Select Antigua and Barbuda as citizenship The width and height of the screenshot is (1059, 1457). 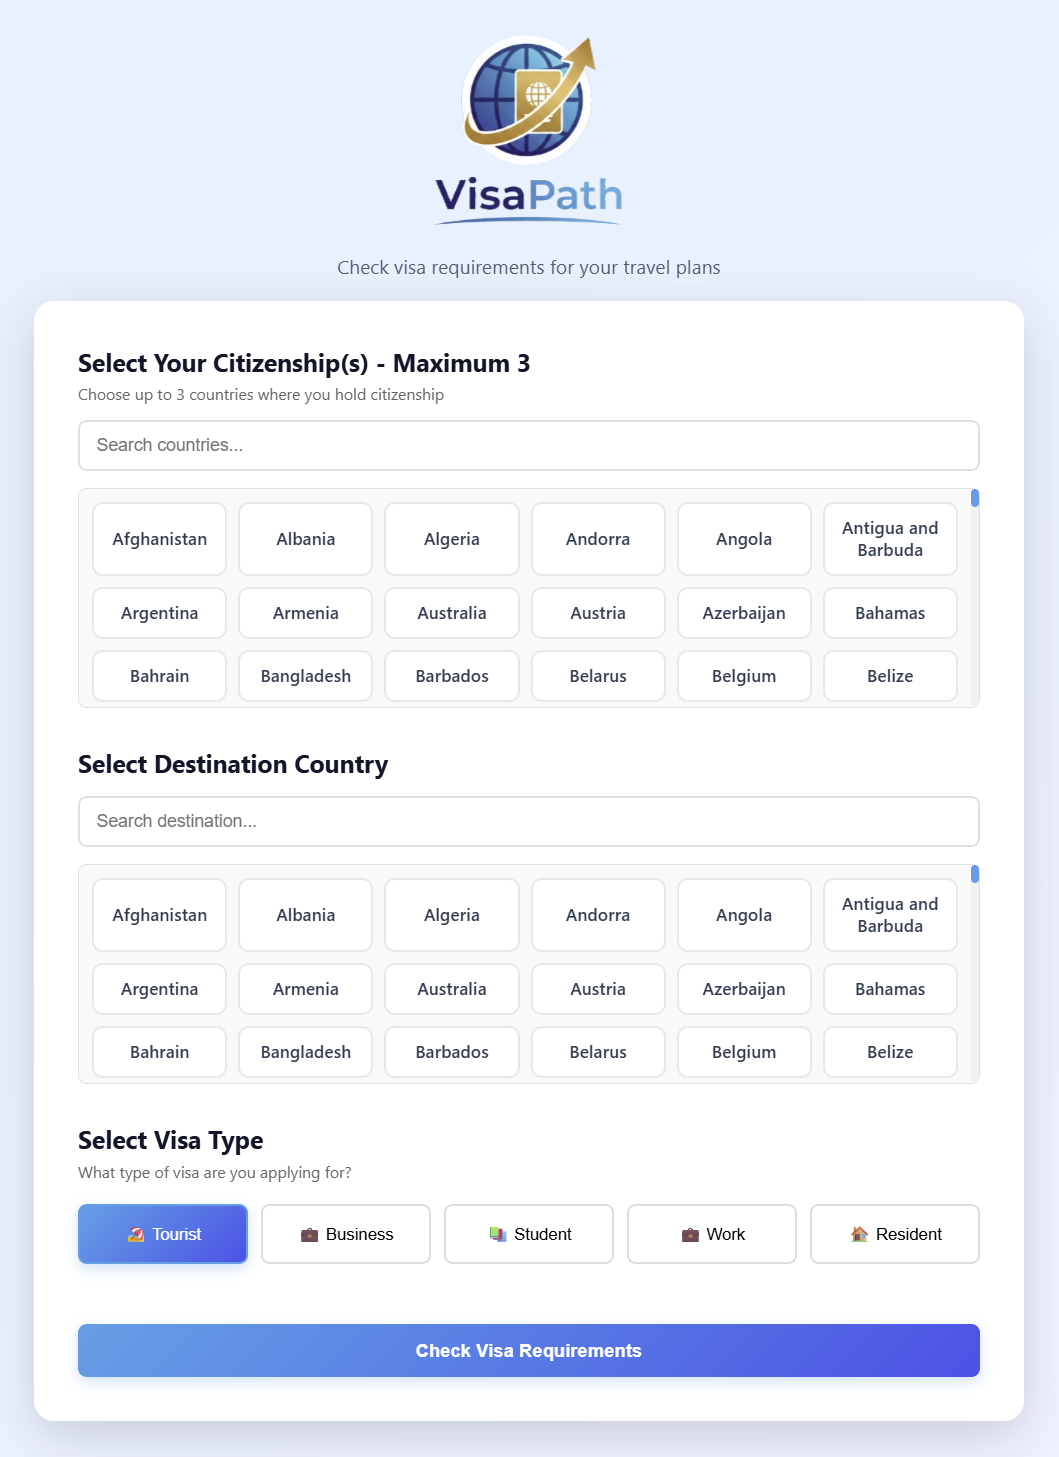[x=890, y=539]
